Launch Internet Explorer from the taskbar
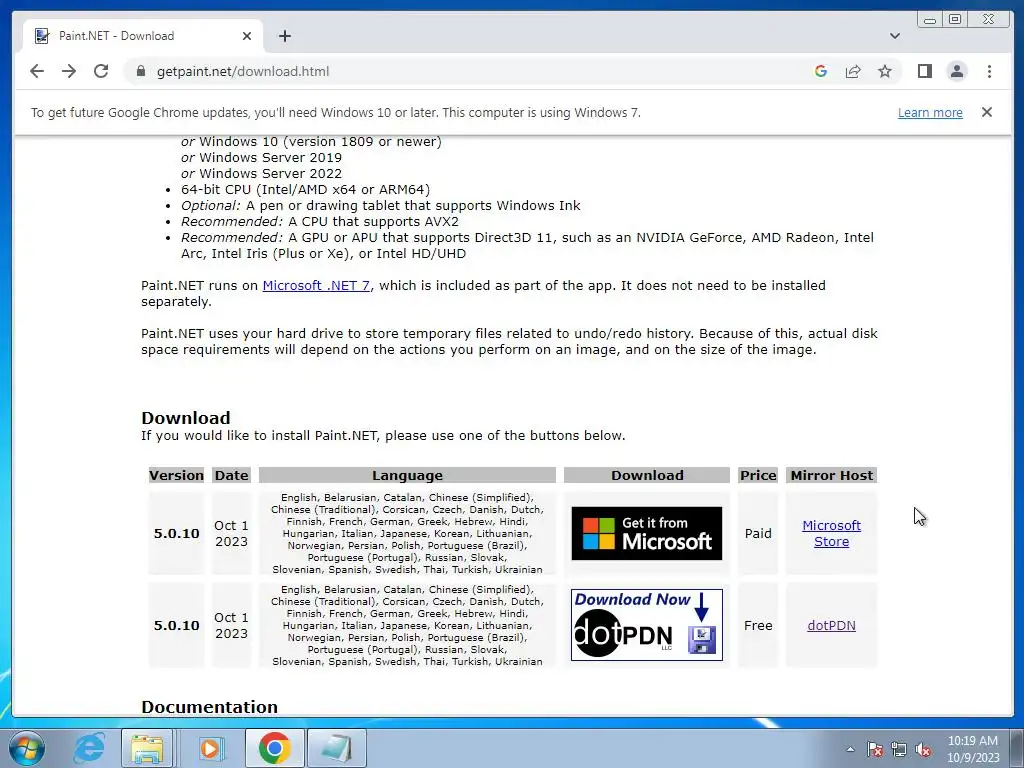The image size is (1024, 768). pos(88,748)
